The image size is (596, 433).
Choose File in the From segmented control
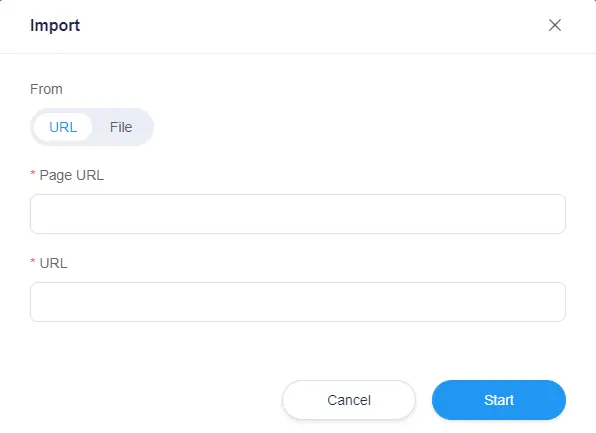[x=121, y=127]
